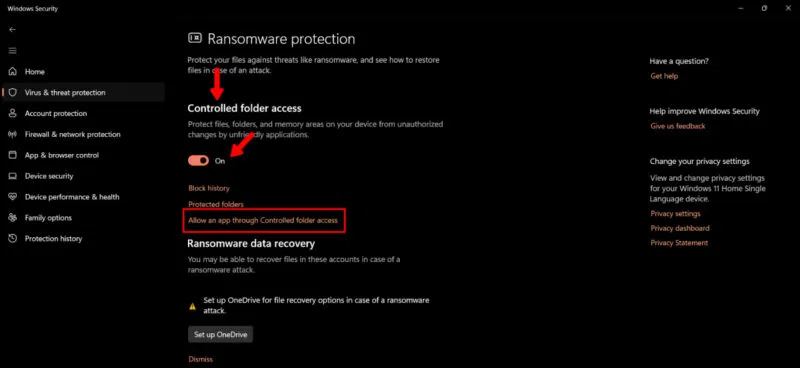This screenshot has width=800, height=368.
Task: Open the hamburger navigation menu icon
Action: click(x=13, y=51)
